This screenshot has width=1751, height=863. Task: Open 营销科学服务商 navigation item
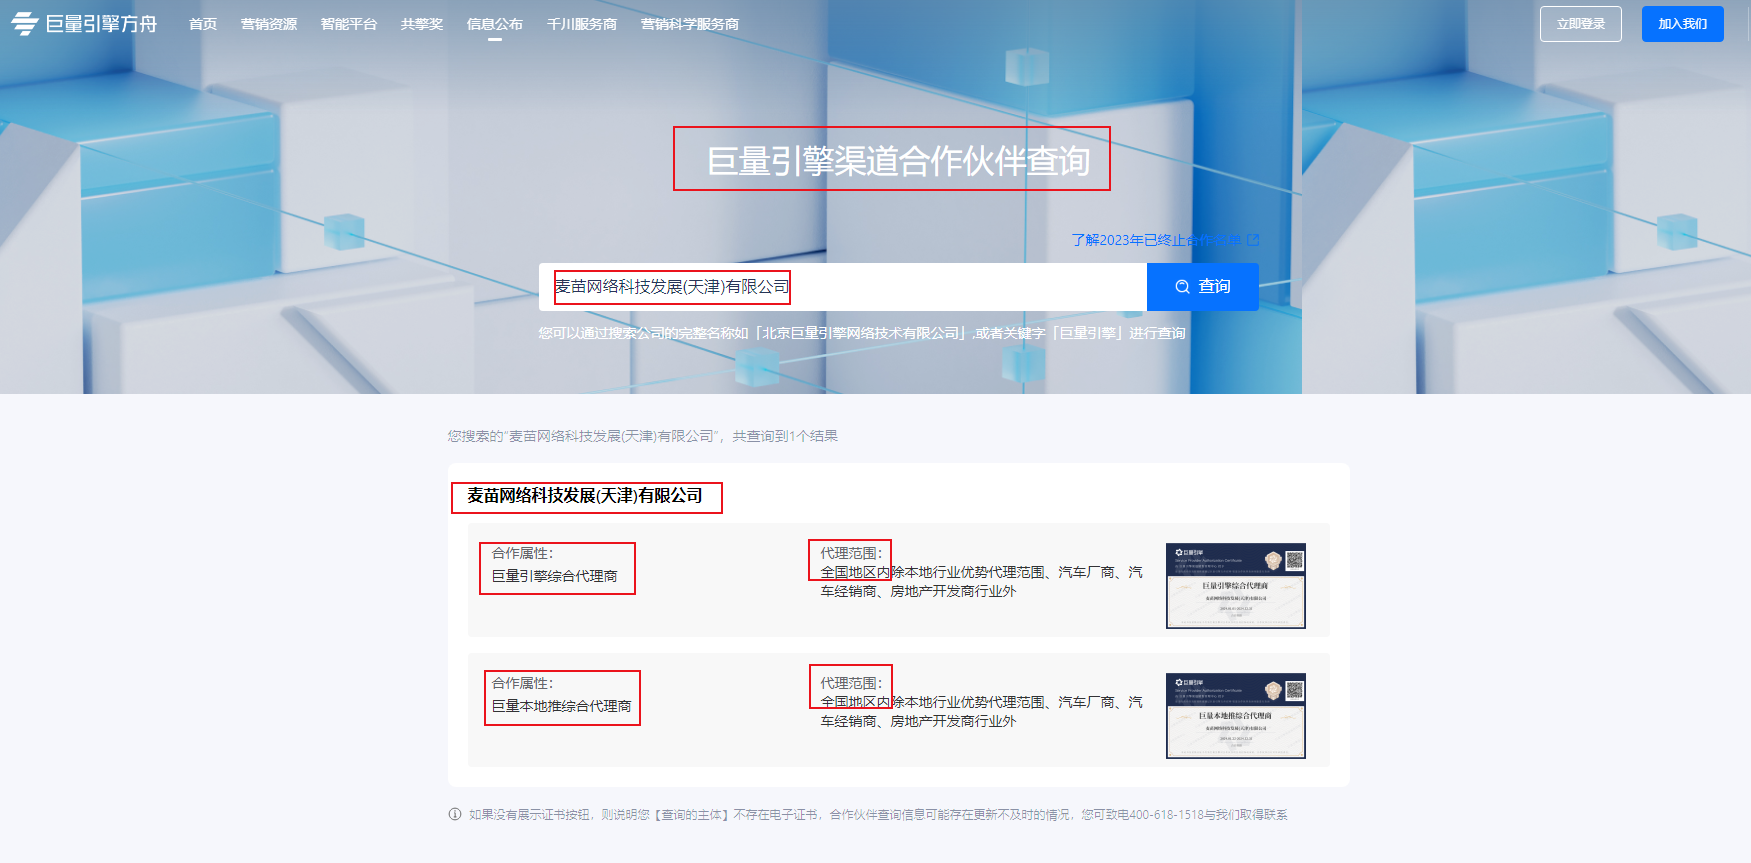click(690, 24)
